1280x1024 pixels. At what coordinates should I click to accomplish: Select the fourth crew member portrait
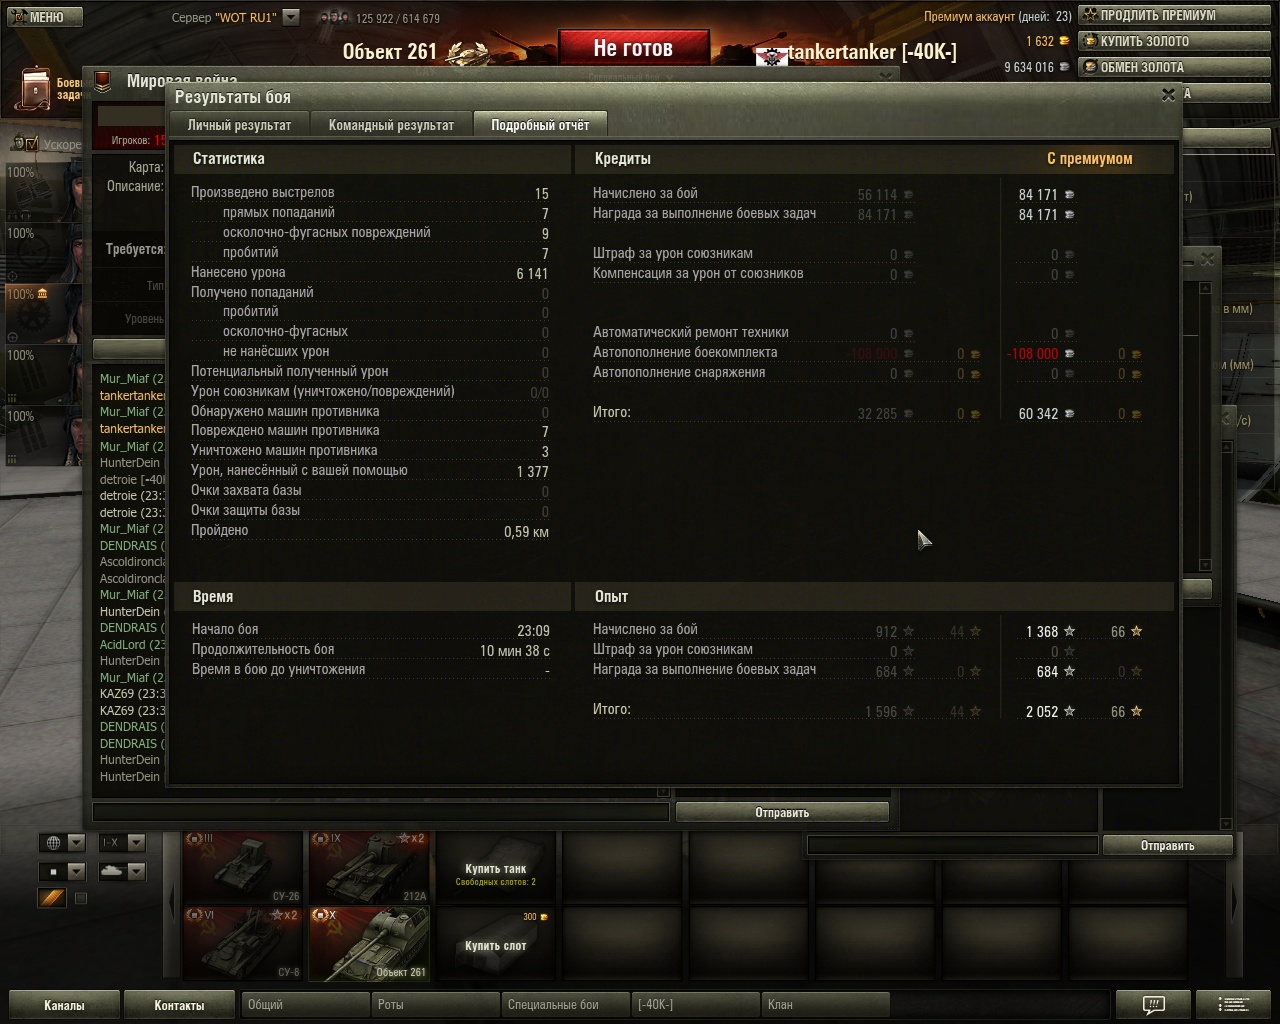coord(45,374)
